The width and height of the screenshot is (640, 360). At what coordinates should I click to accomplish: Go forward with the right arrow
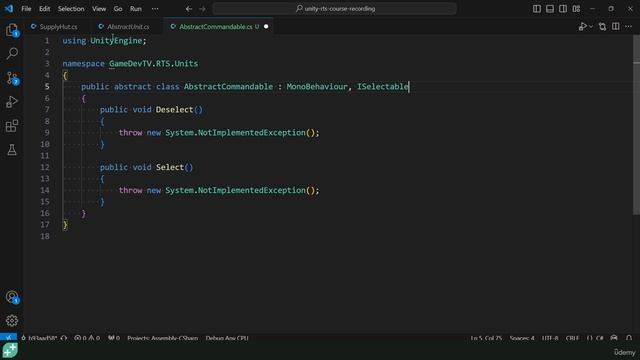pyautogui.click(x=202, y=8)
